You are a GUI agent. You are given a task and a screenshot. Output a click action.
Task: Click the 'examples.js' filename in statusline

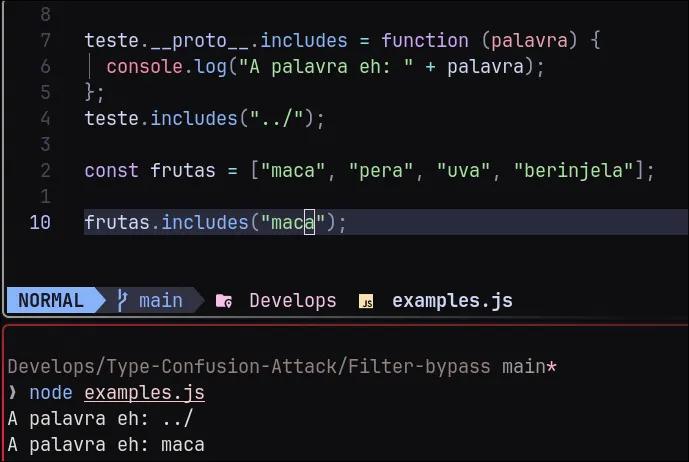pos(452,301)
